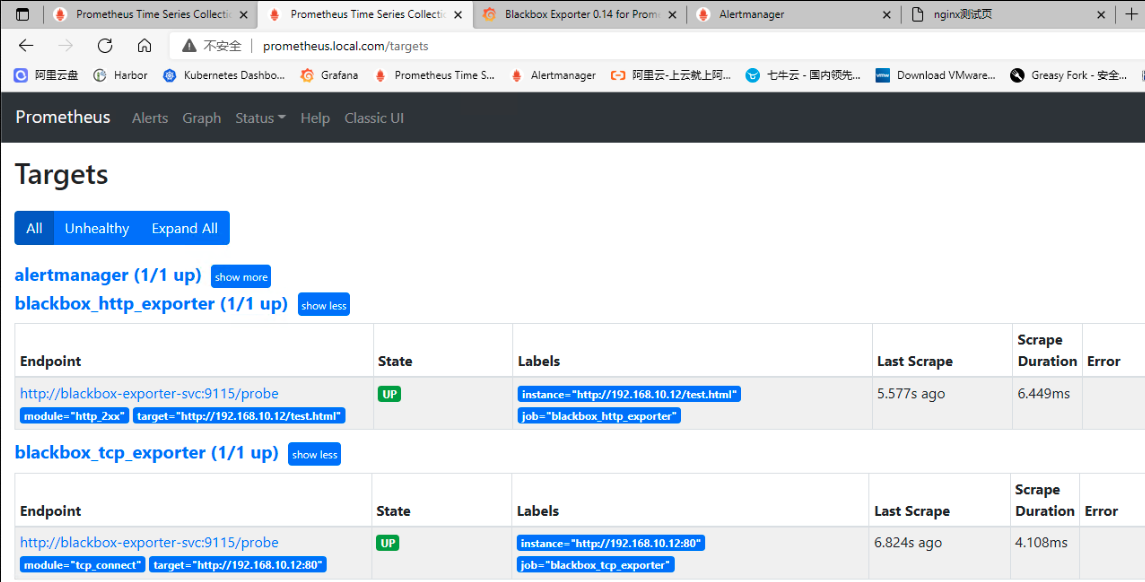
Task: Click job="blackbox_tcp_exporter" label
Action: coord(596,565)
